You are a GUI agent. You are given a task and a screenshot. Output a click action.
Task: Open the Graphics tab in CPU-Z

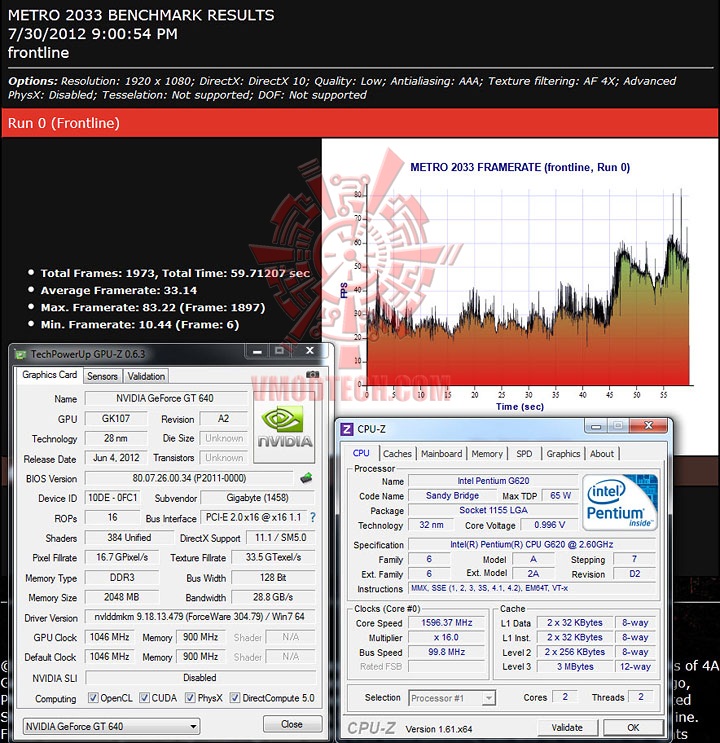click(x=563, y=453)
